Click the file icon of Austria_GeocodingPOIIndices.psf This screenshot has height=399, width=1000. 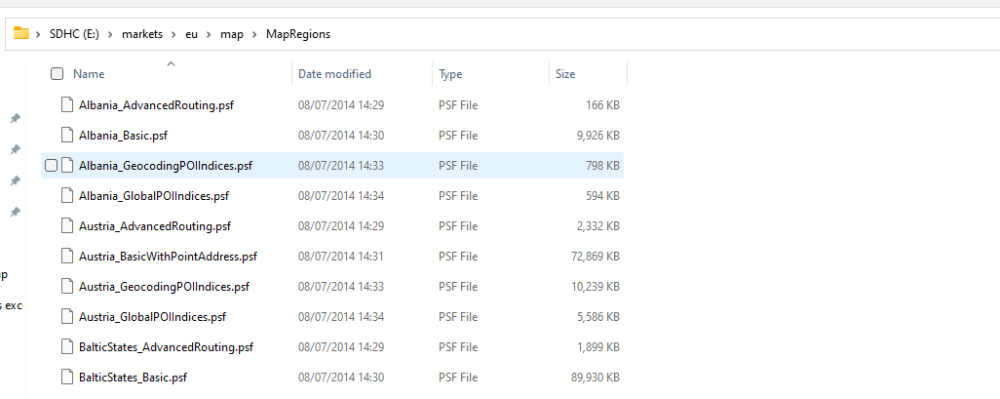[67, 287]
